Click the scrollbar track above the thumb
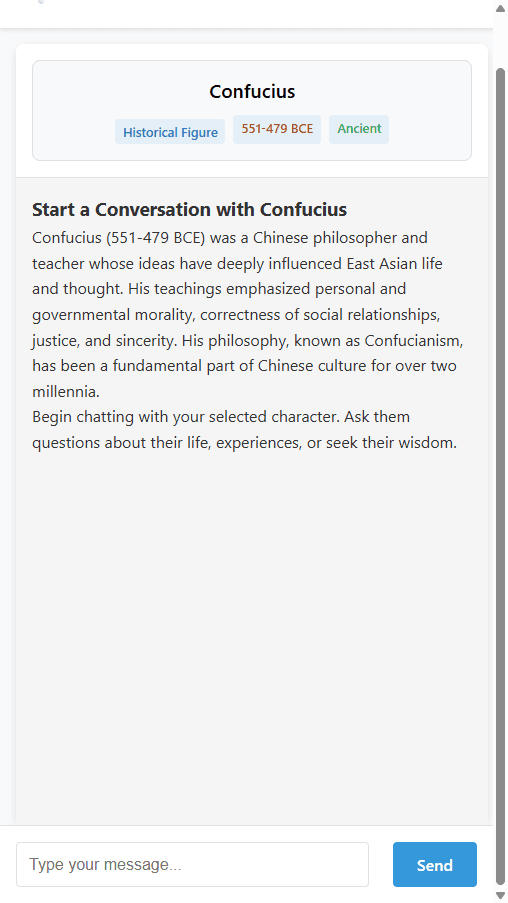508x903 pixels. coord(501,40)
